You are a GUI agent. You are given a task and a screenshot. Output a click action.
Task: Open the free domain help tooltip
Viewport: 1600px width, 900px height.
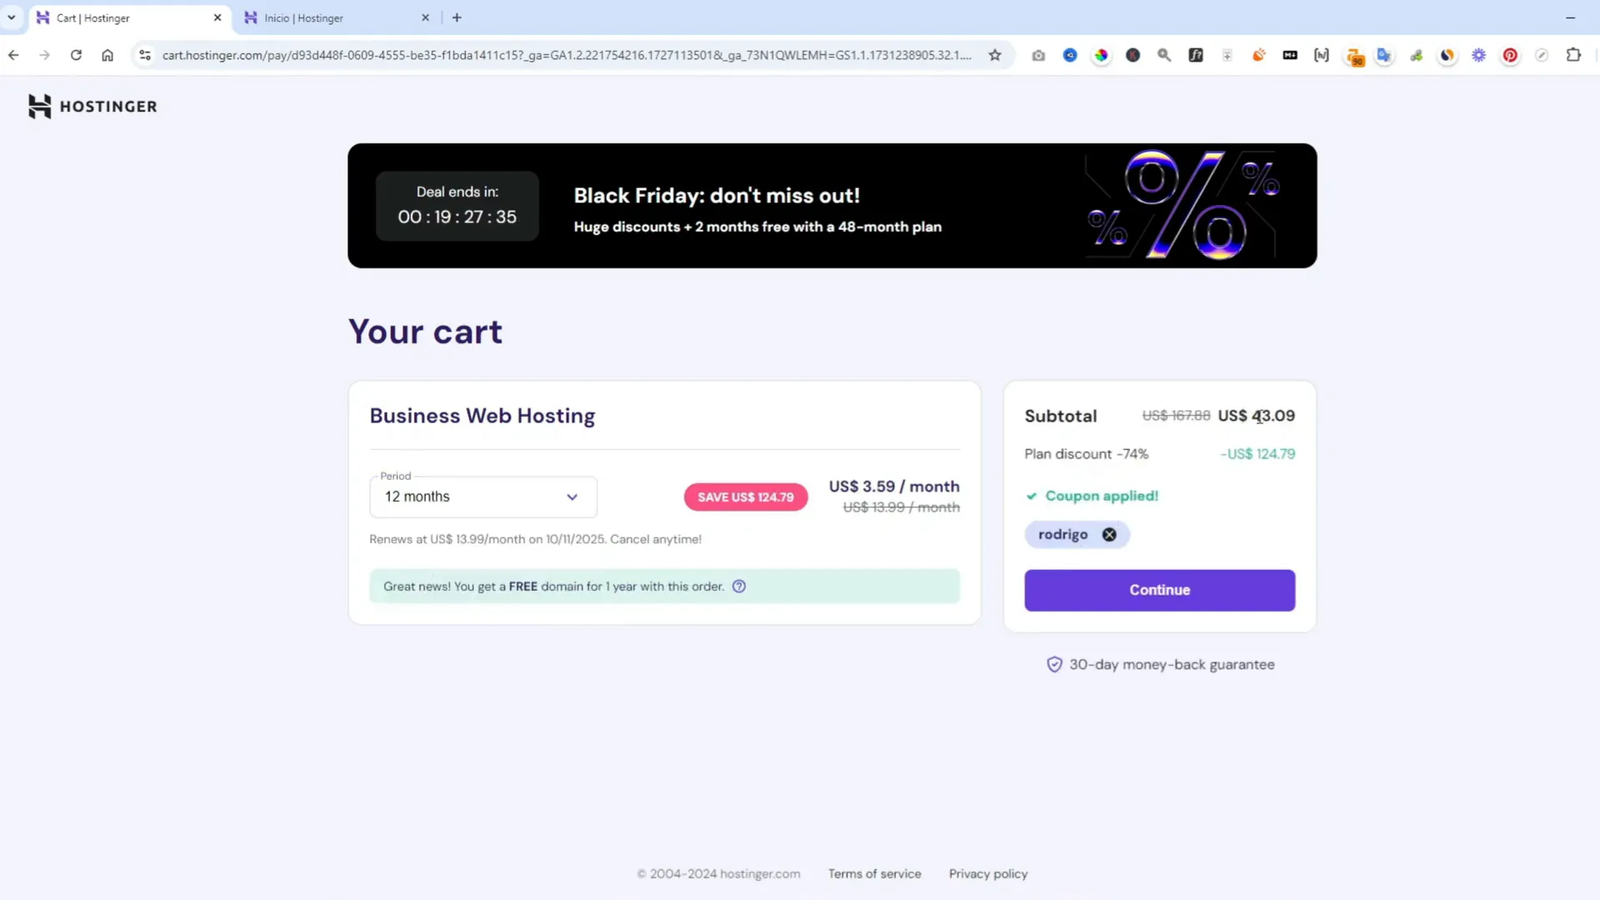739,586
